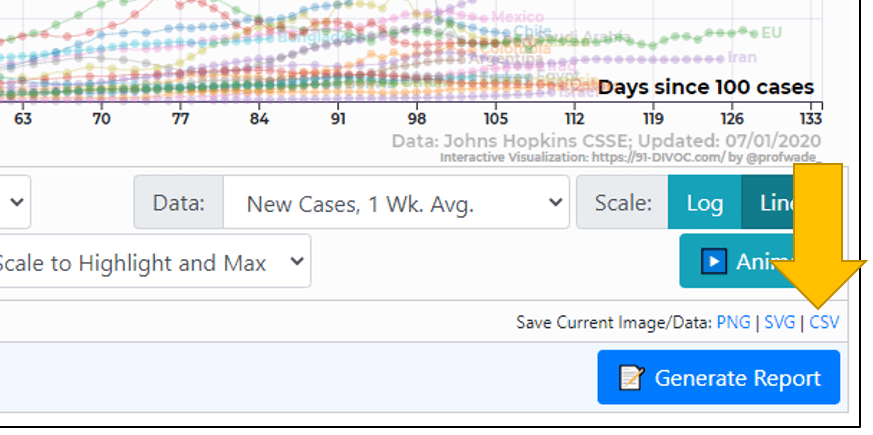Click the day 105 tick on x-axis
This screenshot has width=873, height=435.
coord(496,119)
